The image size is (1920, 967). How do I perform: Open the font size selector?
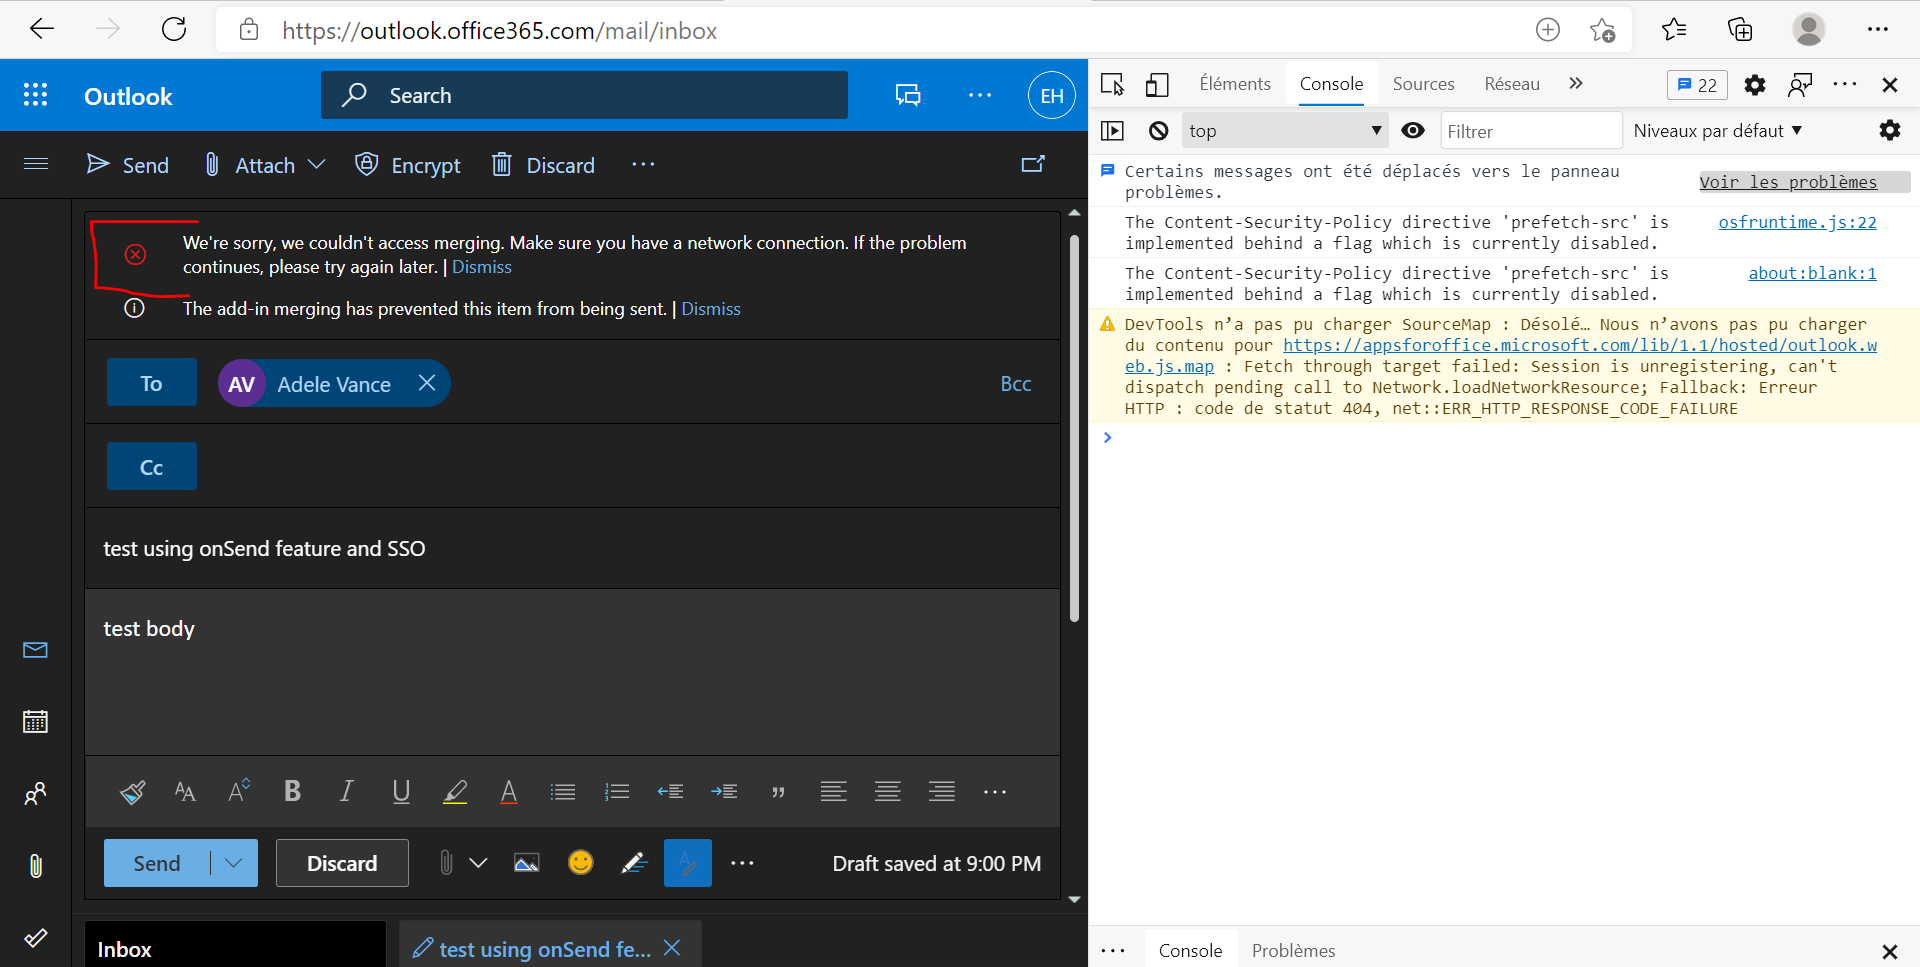[x=239, y=792]
